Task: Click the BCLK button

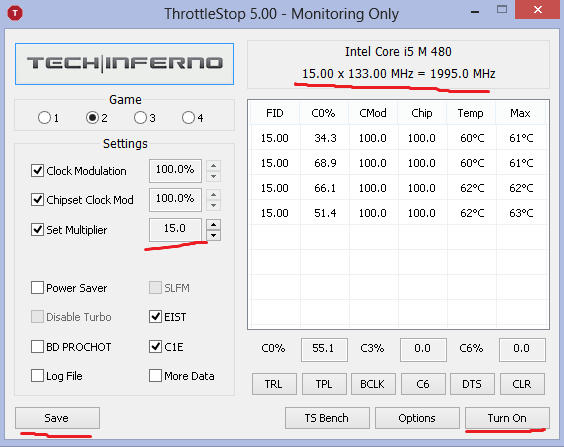Action: click(x=373, y=384)
